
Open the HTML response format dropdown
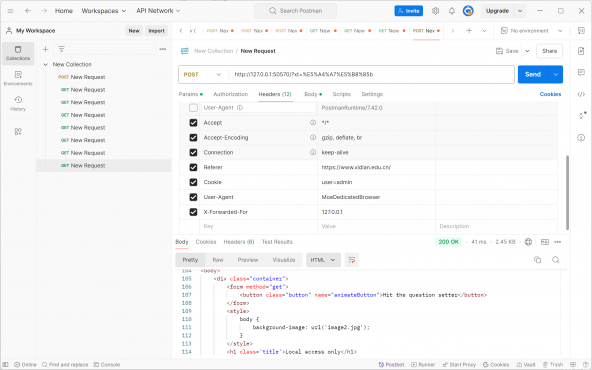click(x=323, y=260)
